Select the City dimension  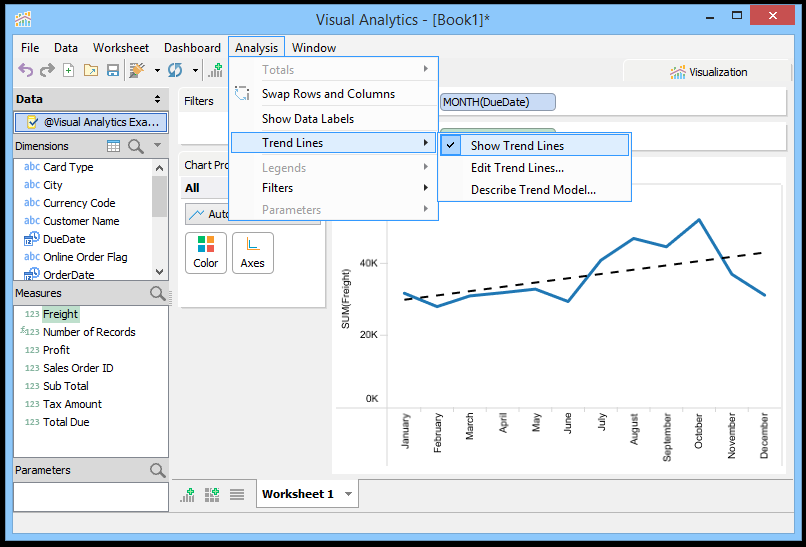pos(52,185)
